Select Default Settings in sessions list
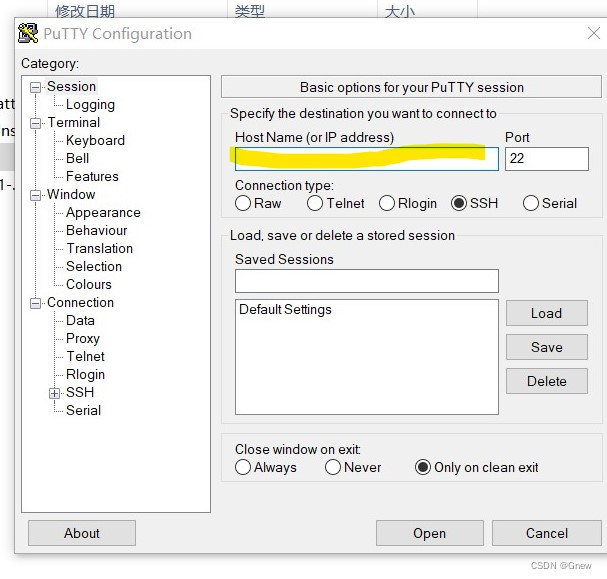The width and height of the screenshot is (607, 579). (x=285, y=309)
